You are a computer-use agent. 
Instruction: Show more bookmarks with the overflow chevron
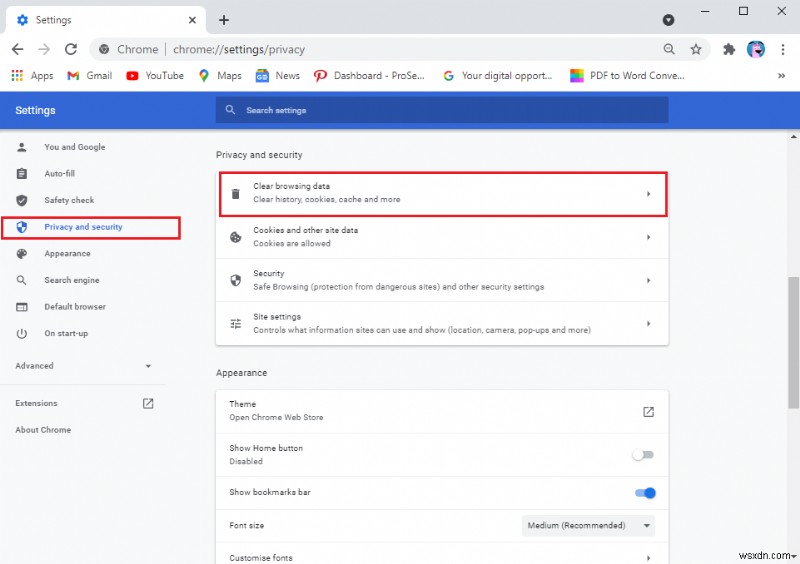pyautogui.click(x=781, y=75)
